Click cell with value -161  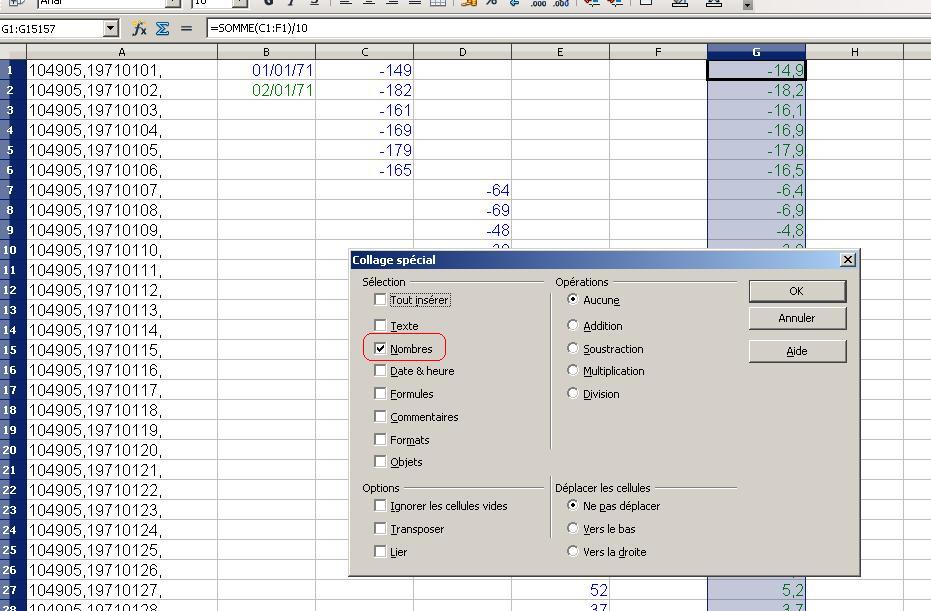[x=365, y=110]
